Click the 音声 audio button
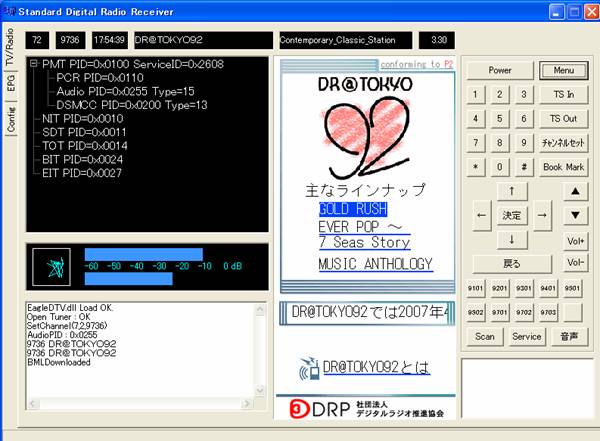 pyautogui.click(x=569, y=336)
